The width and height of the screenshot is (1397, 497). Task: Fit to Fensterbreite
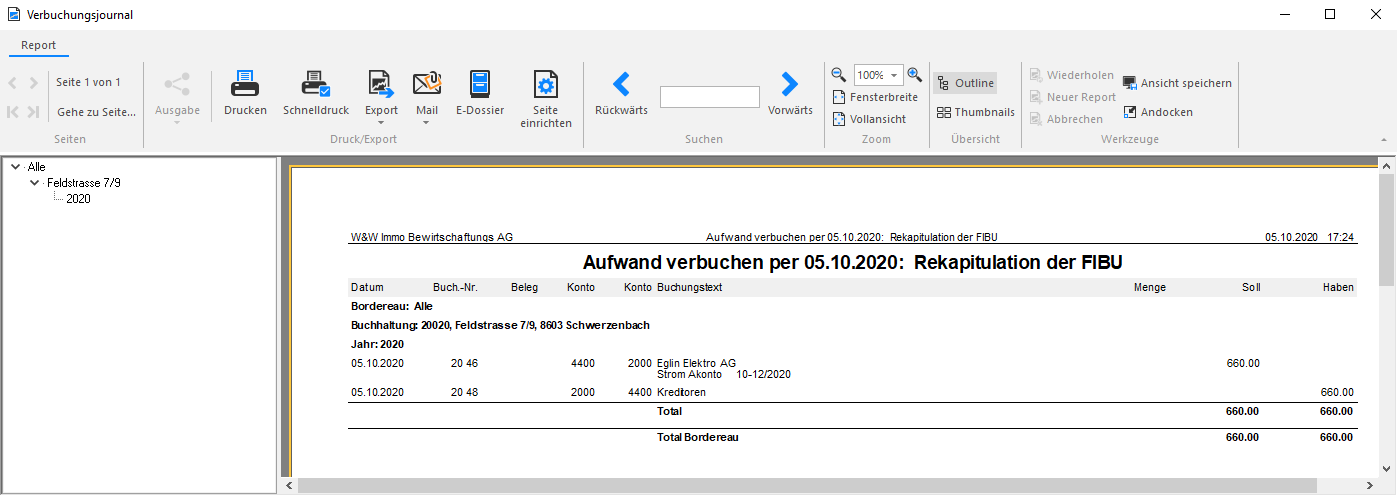[x=875, y=97]
